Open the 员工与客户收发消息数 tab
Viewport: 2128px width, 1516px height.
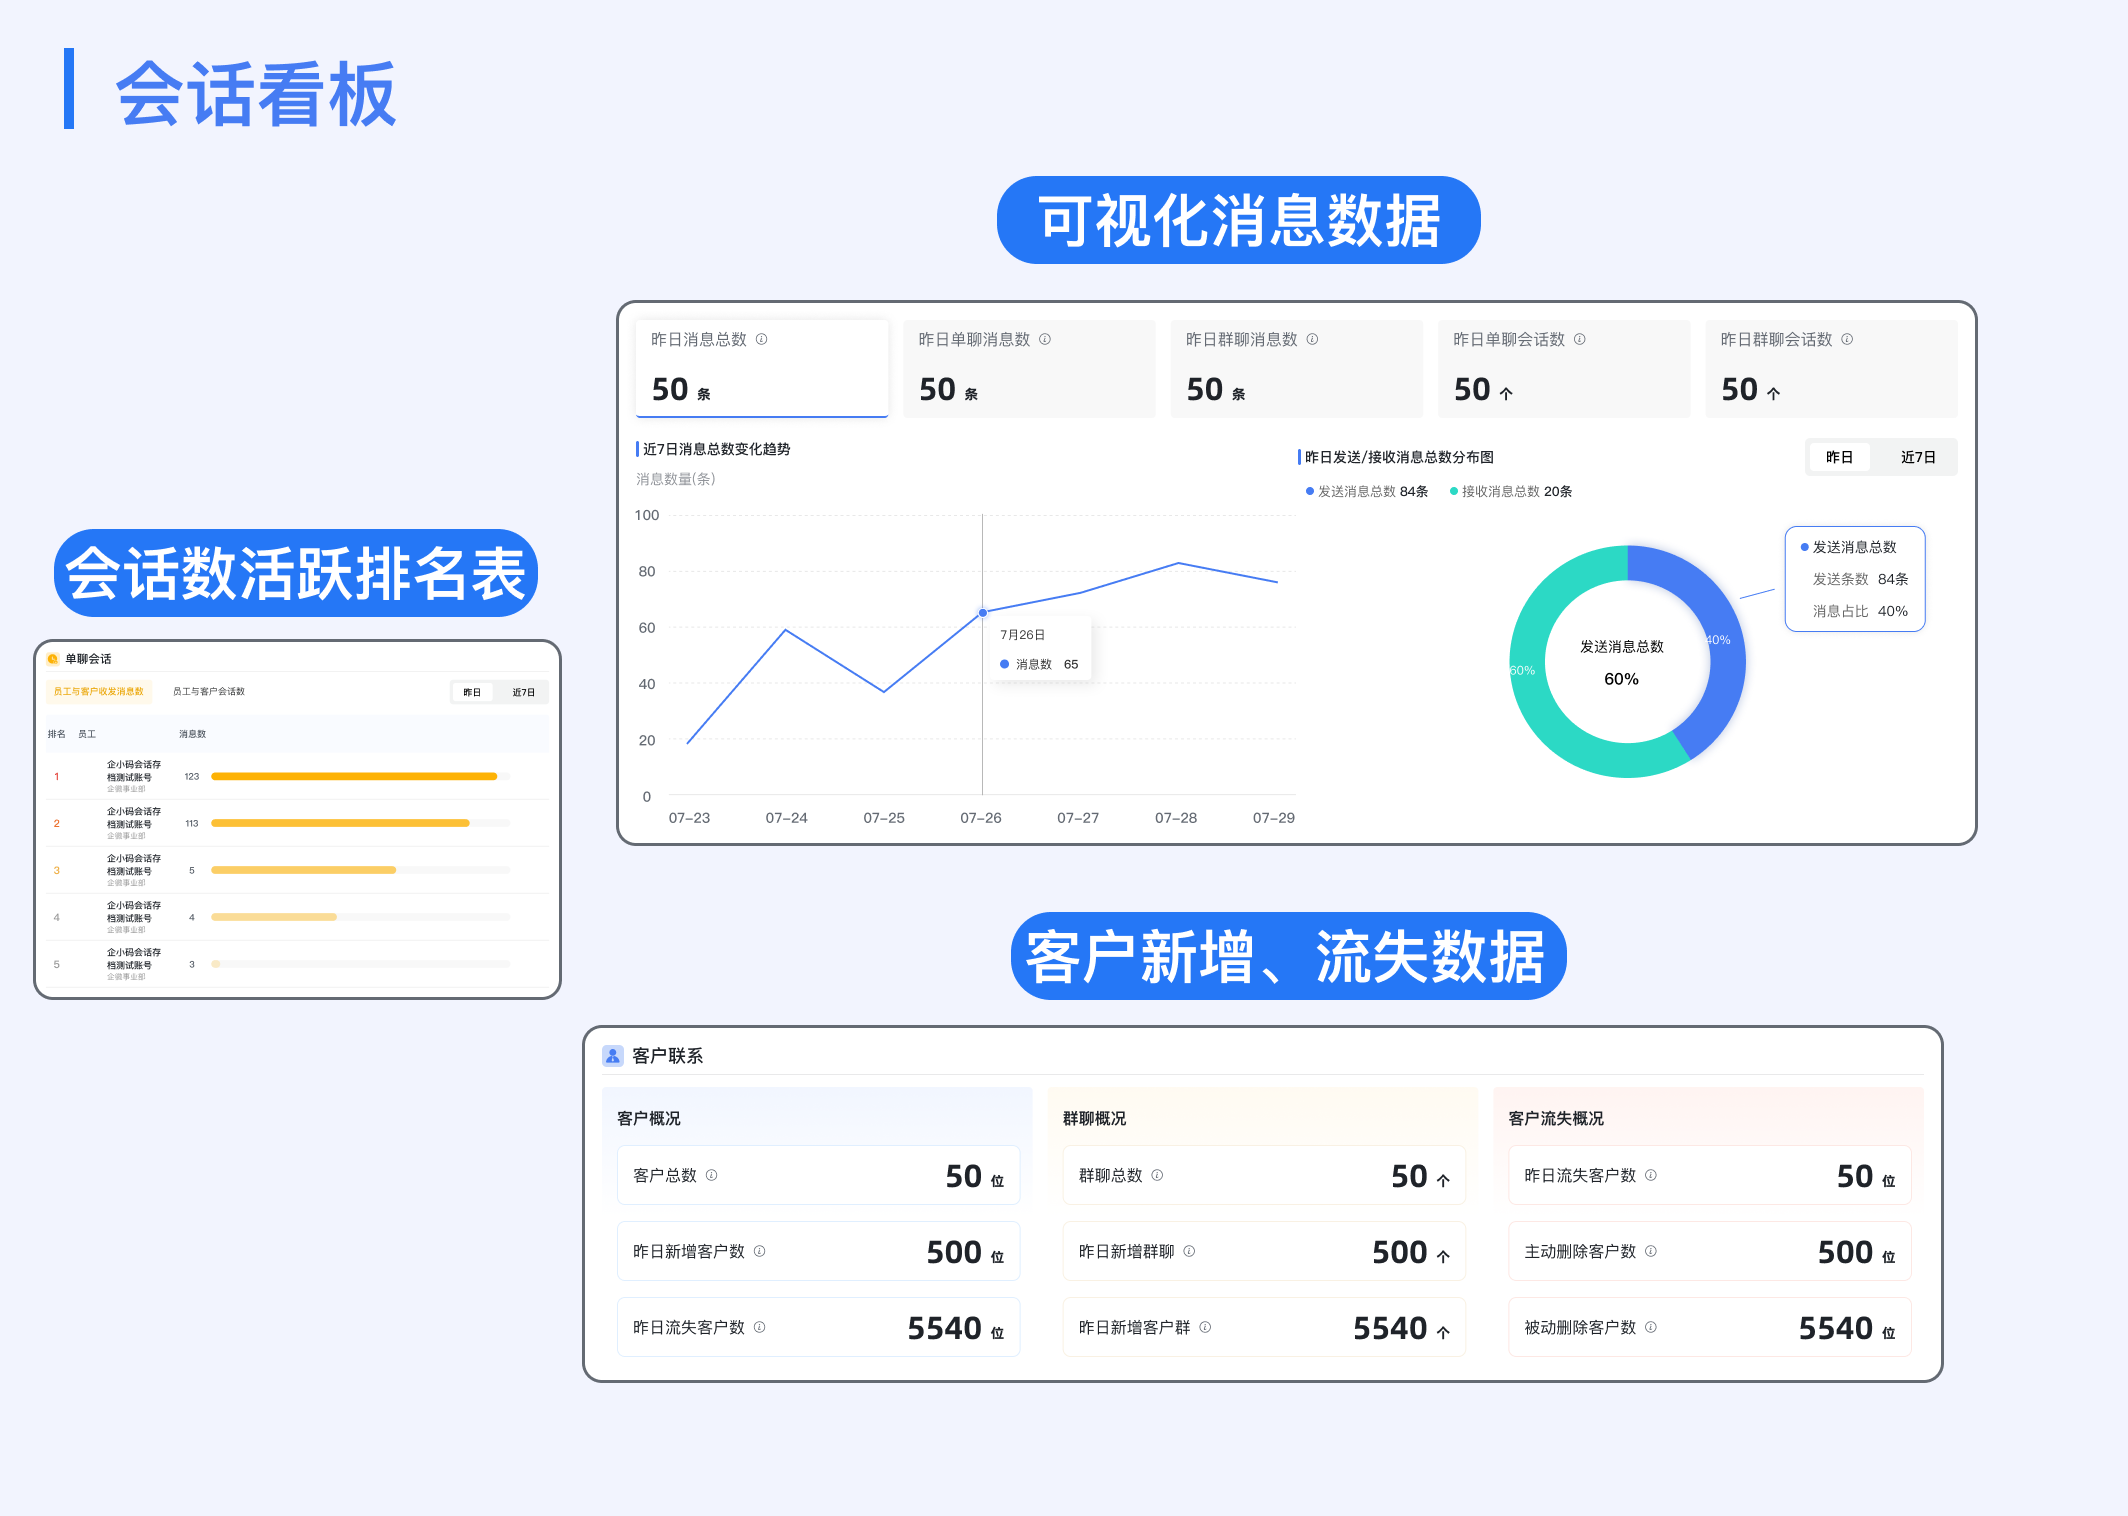pyautogui.click(x=98, y=691)
